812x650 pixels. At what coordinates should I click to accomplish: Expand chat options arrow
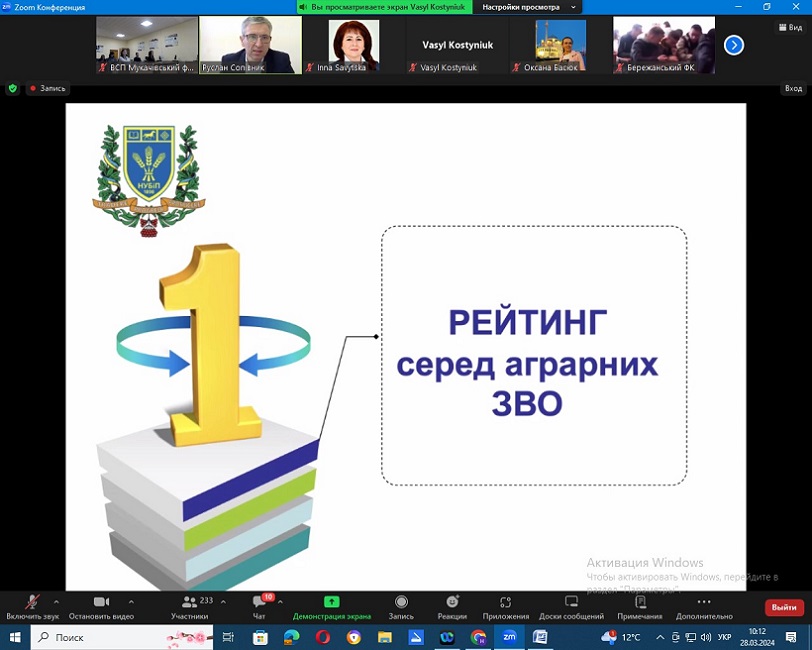click(x=280, y=602)
